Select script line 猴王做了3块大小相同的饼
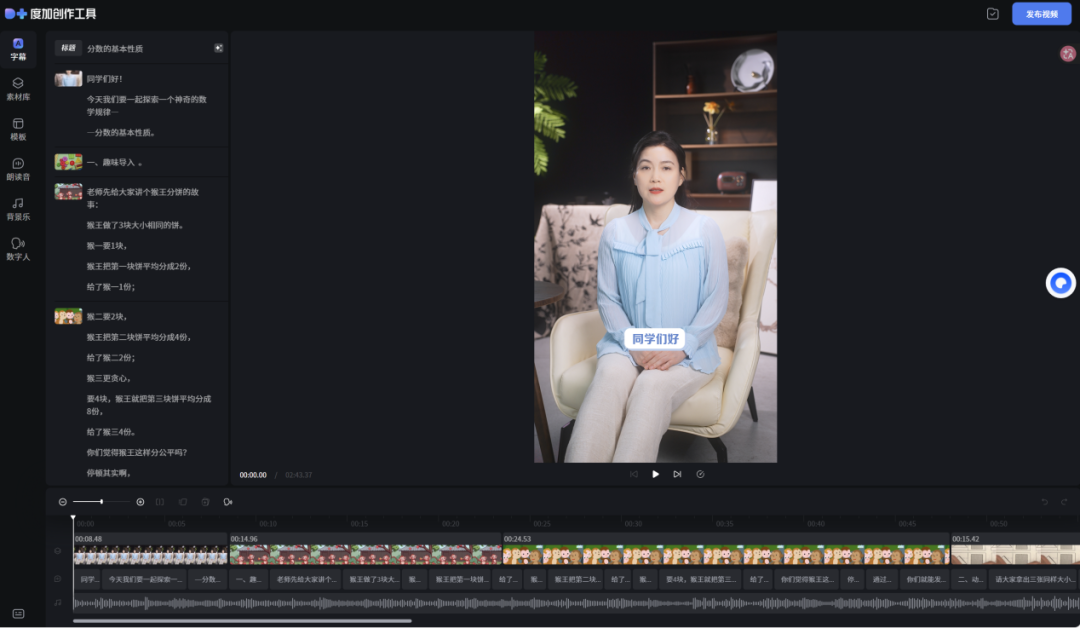 coord(135,225)
